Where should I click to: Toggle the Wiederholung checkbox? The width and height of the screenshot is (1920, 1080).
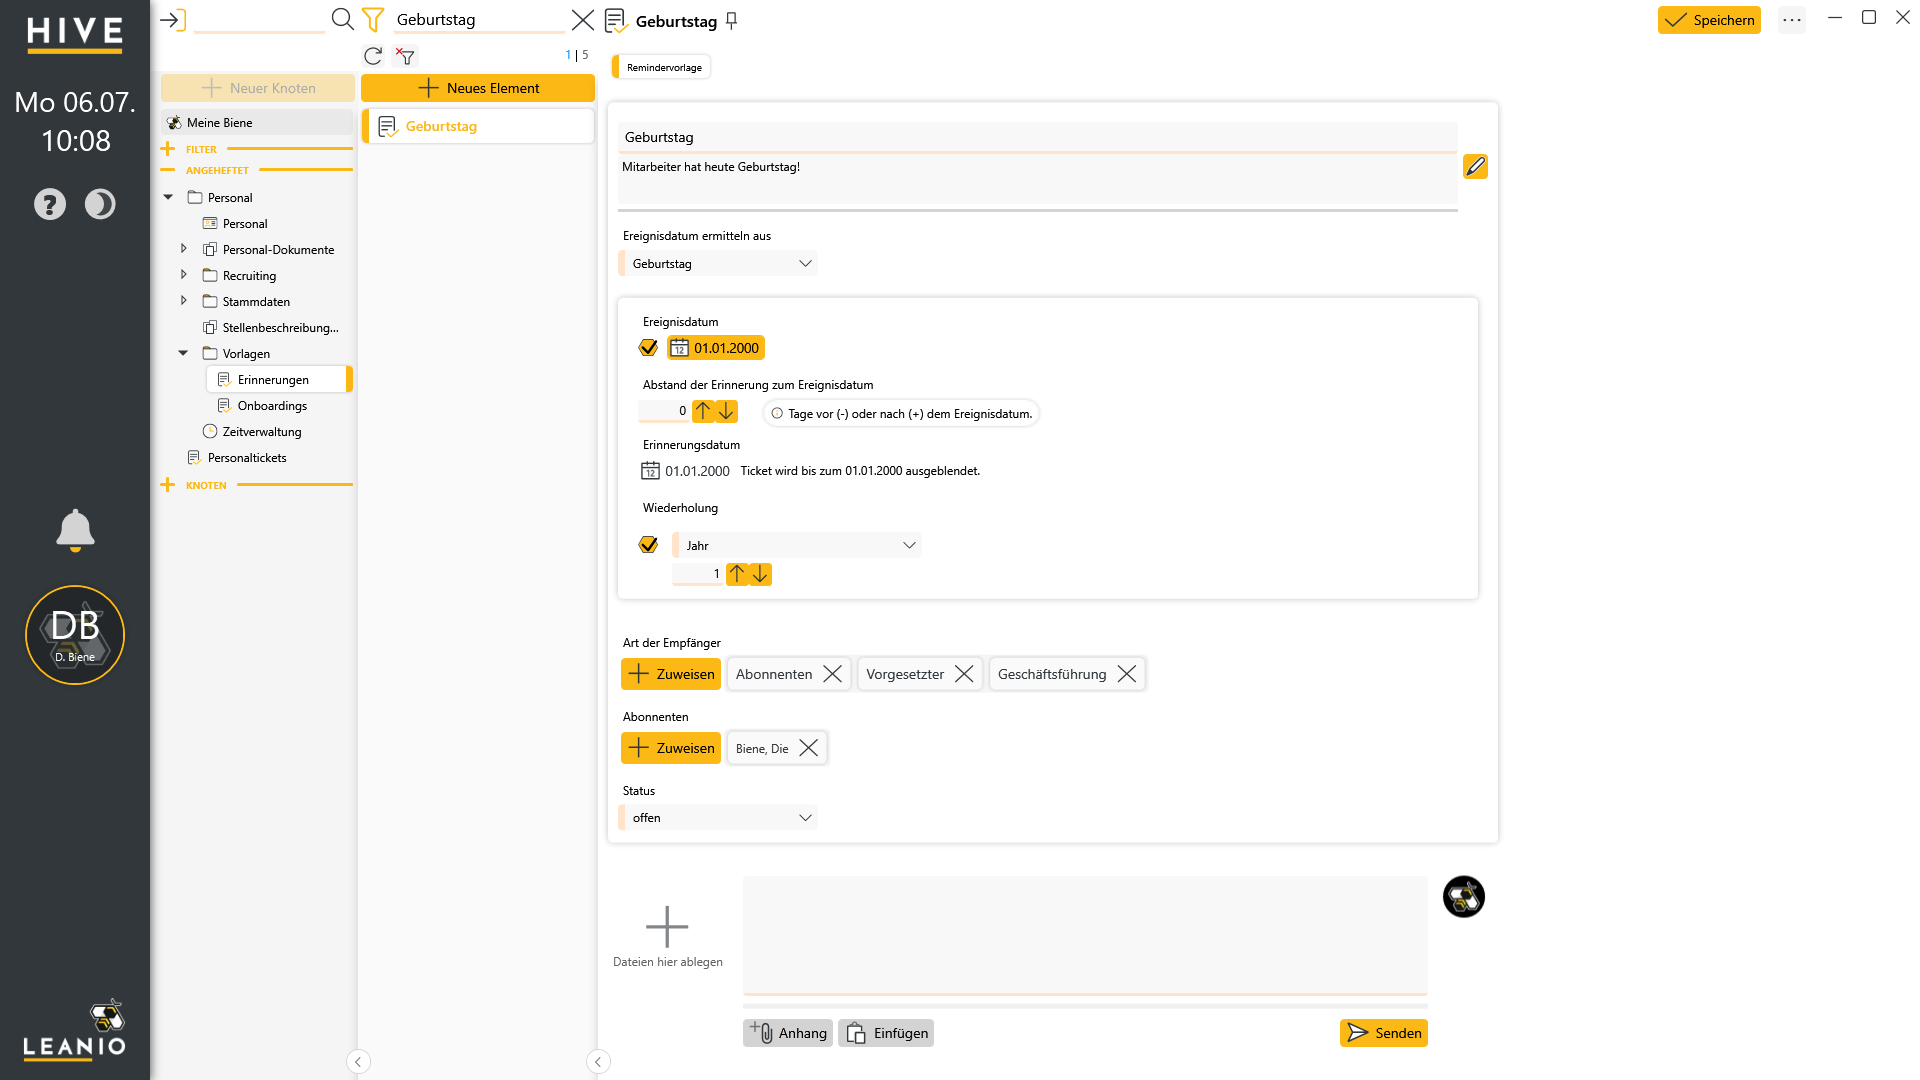(648, 545)
